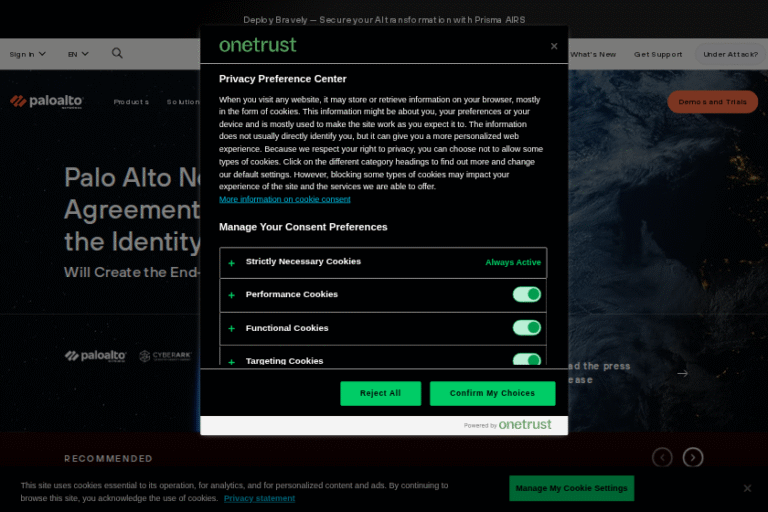
Task: Open the Get Support menu item
Action: pyautogui.click(x=658, y=54)
